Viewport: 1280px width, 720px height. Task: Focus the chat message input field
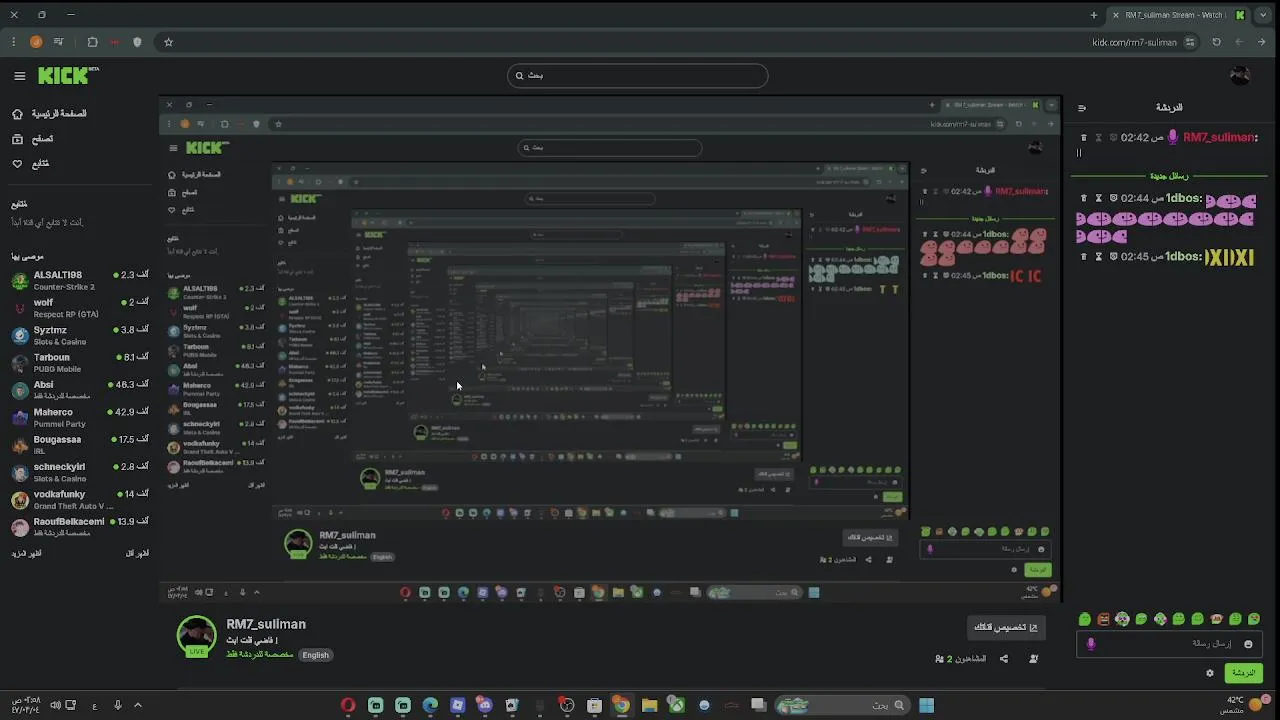1170,644
